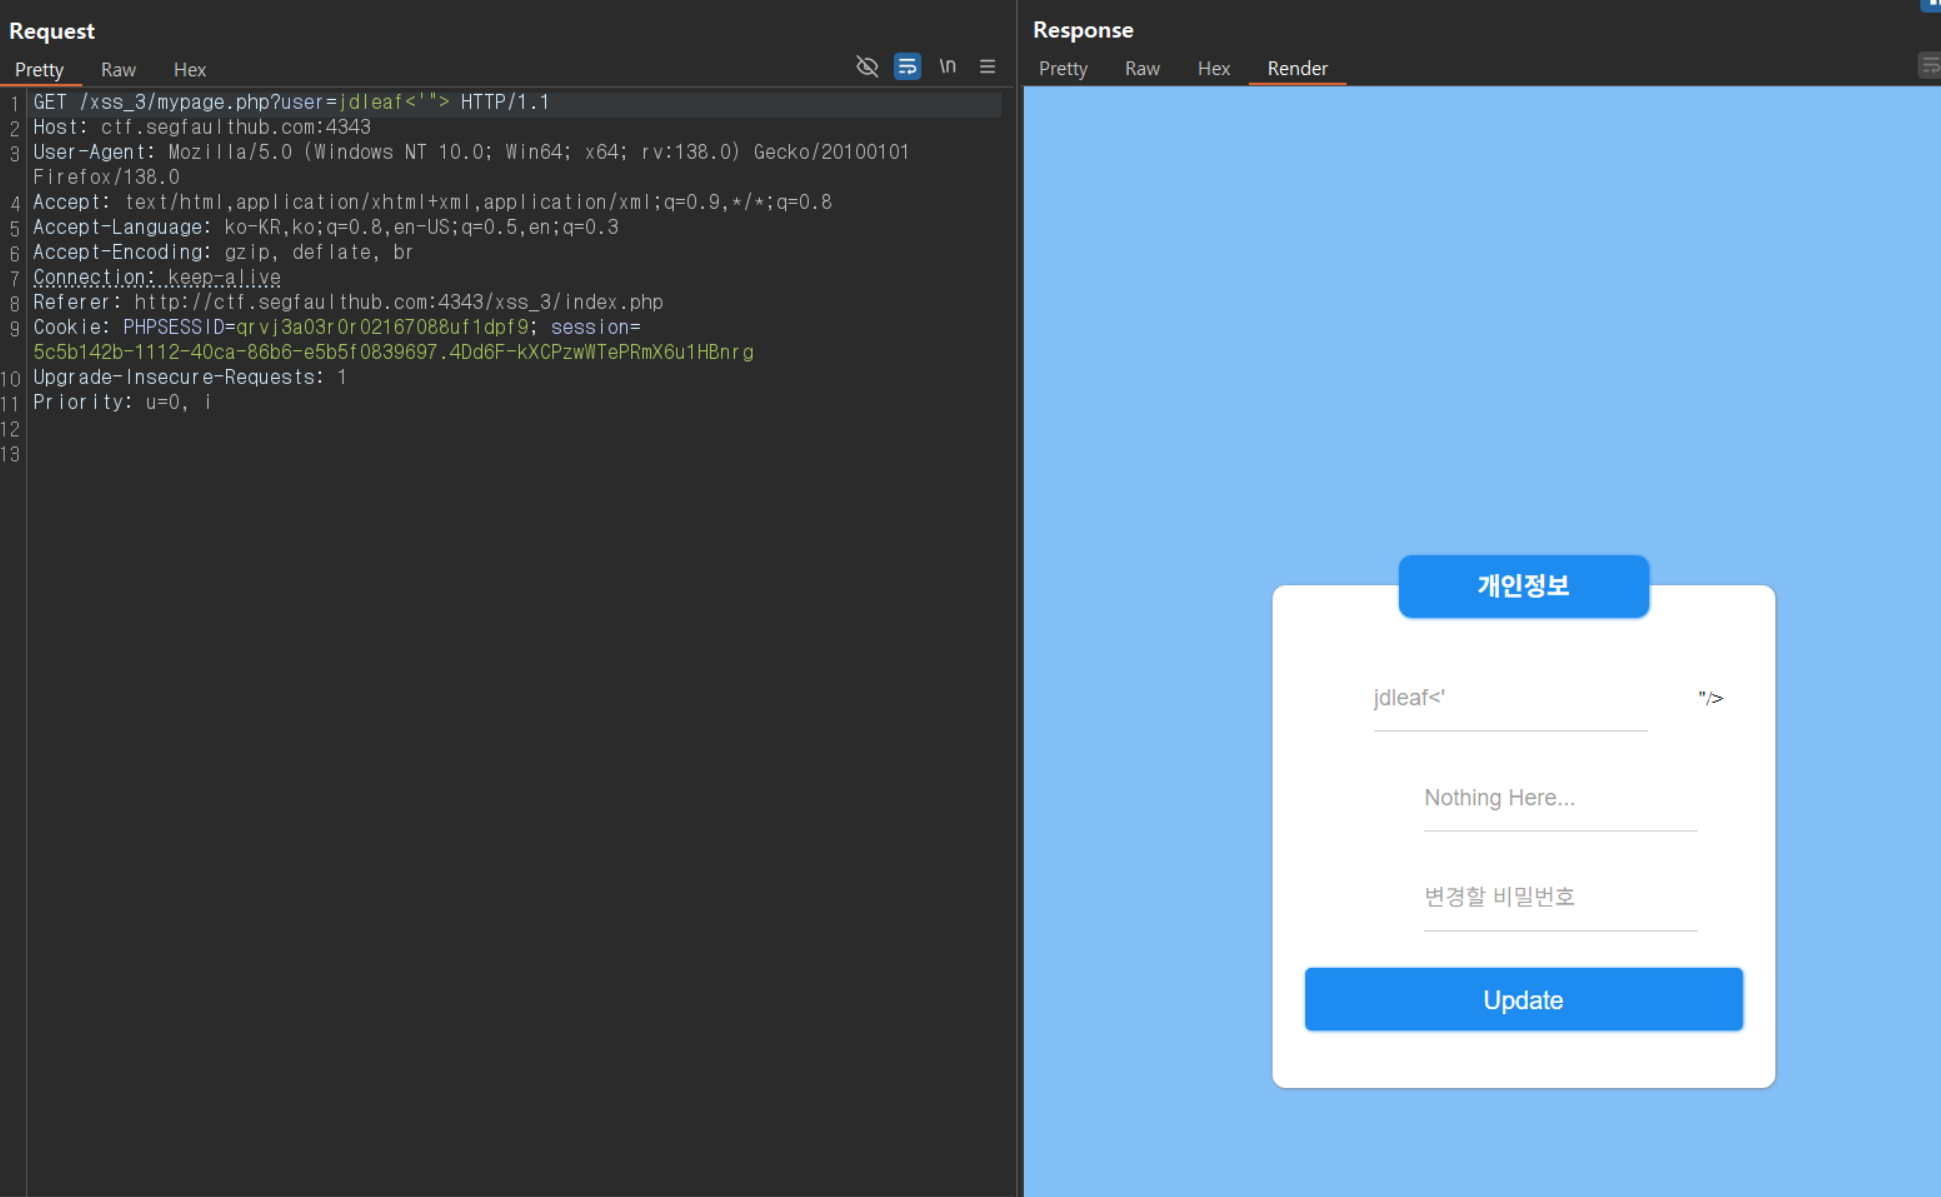Switch to Response Hex tab
The height and width of the screenshot is (1197, 1941).
click(x=1213, y=69)
